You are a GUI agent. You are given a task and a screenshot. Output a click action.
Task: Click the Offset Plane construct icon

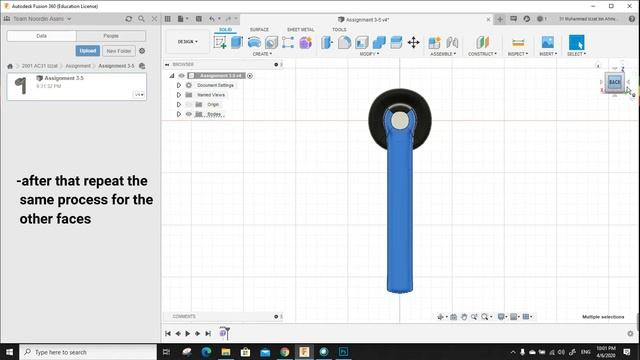tap(482, 42)
